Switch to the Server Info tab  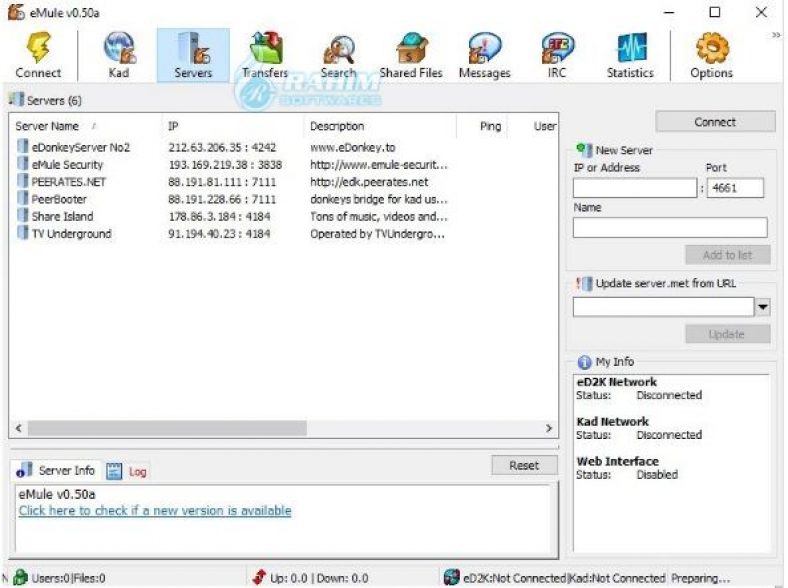click(x=56, y=471)
